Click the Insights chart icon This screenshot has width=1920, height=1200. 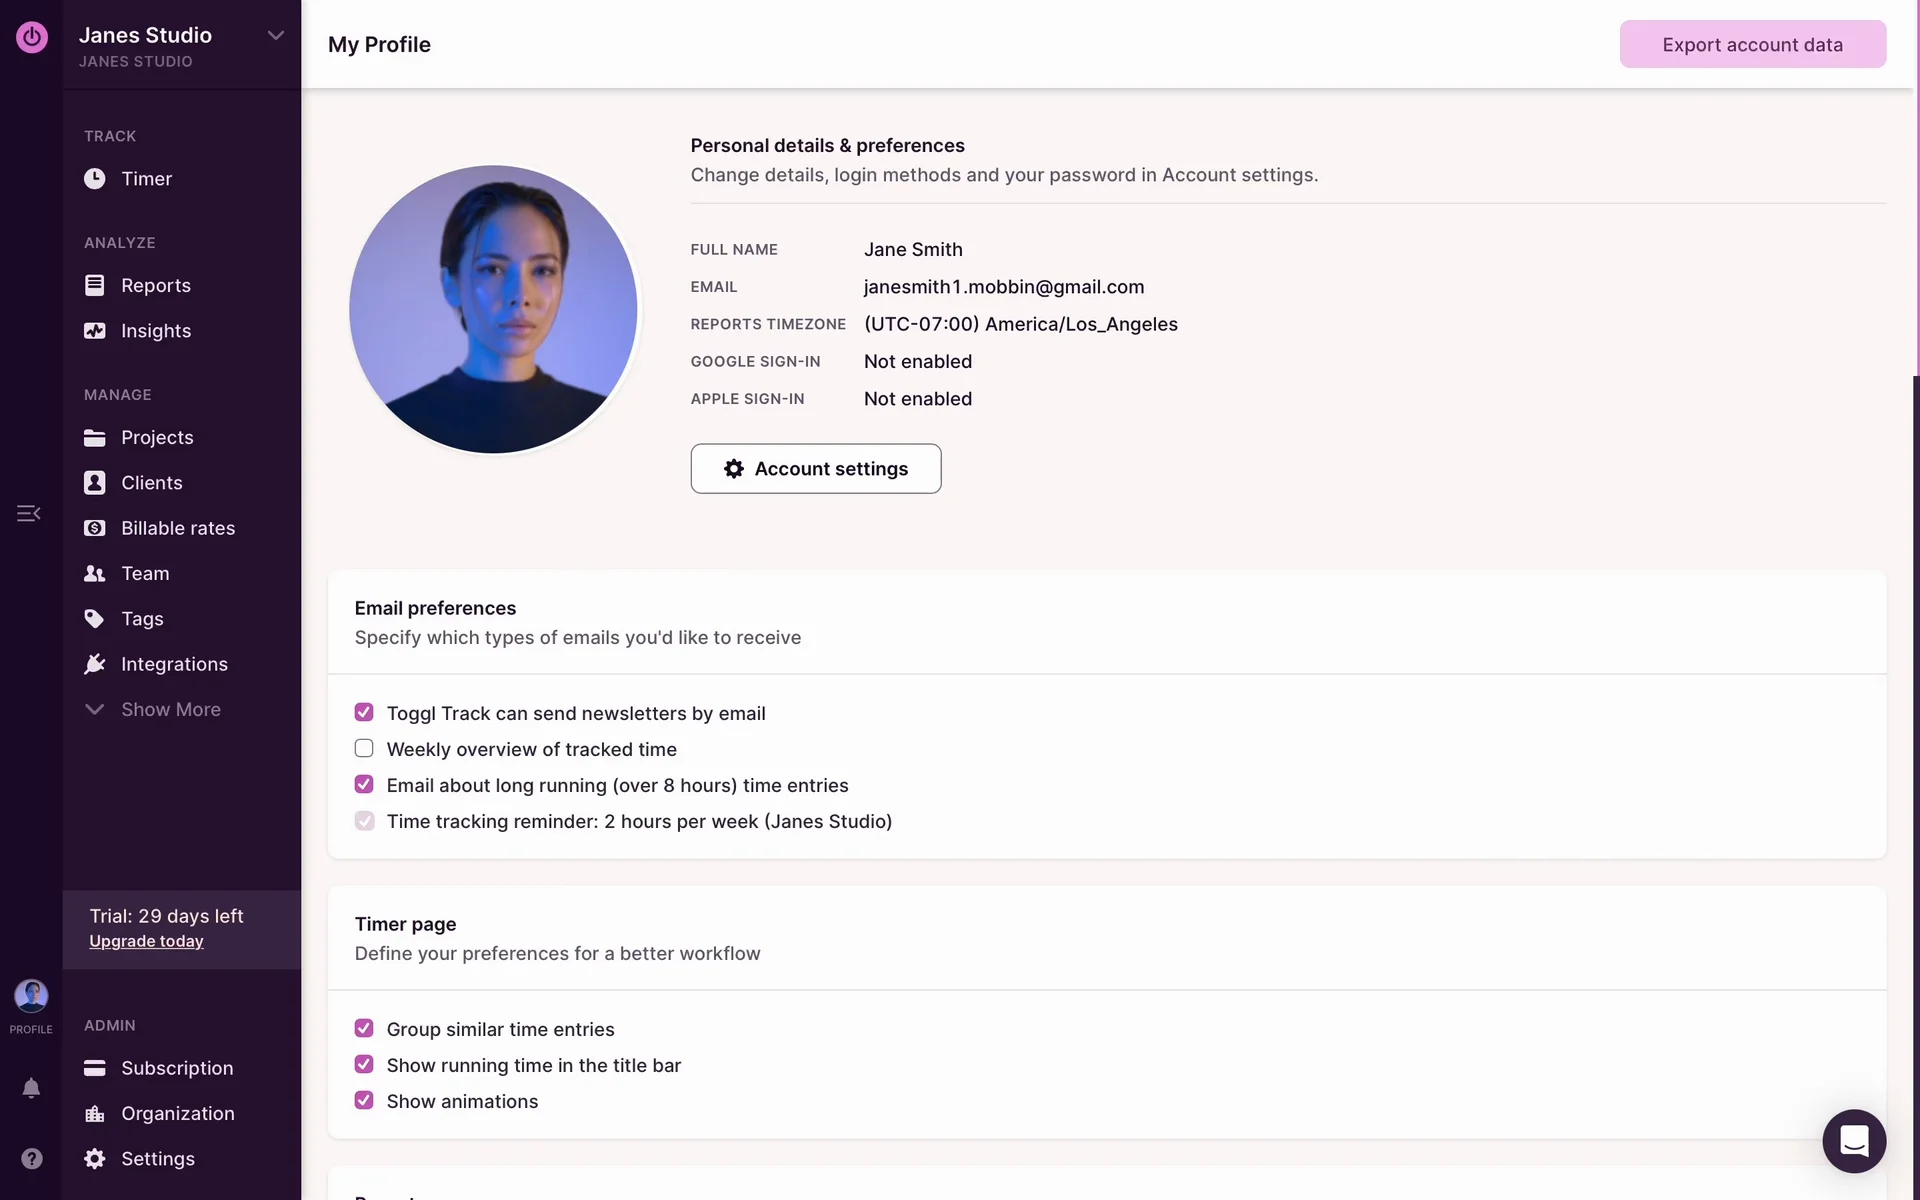pos(95,331)
